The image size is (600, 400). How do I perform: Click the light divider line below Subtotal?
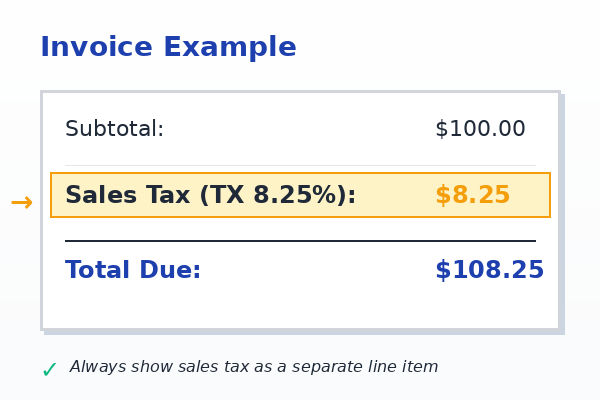(x=300, y=165)
